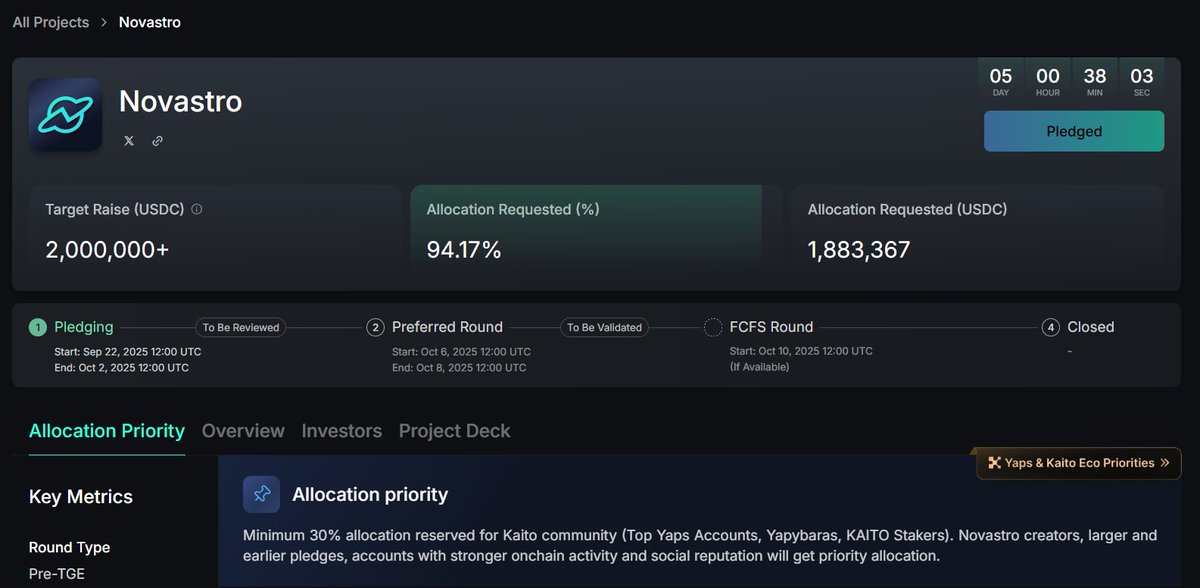Click the Yaps & Kaito Eco Priorities label
Screen dimensions: 1200x588
coord(1079,463)
